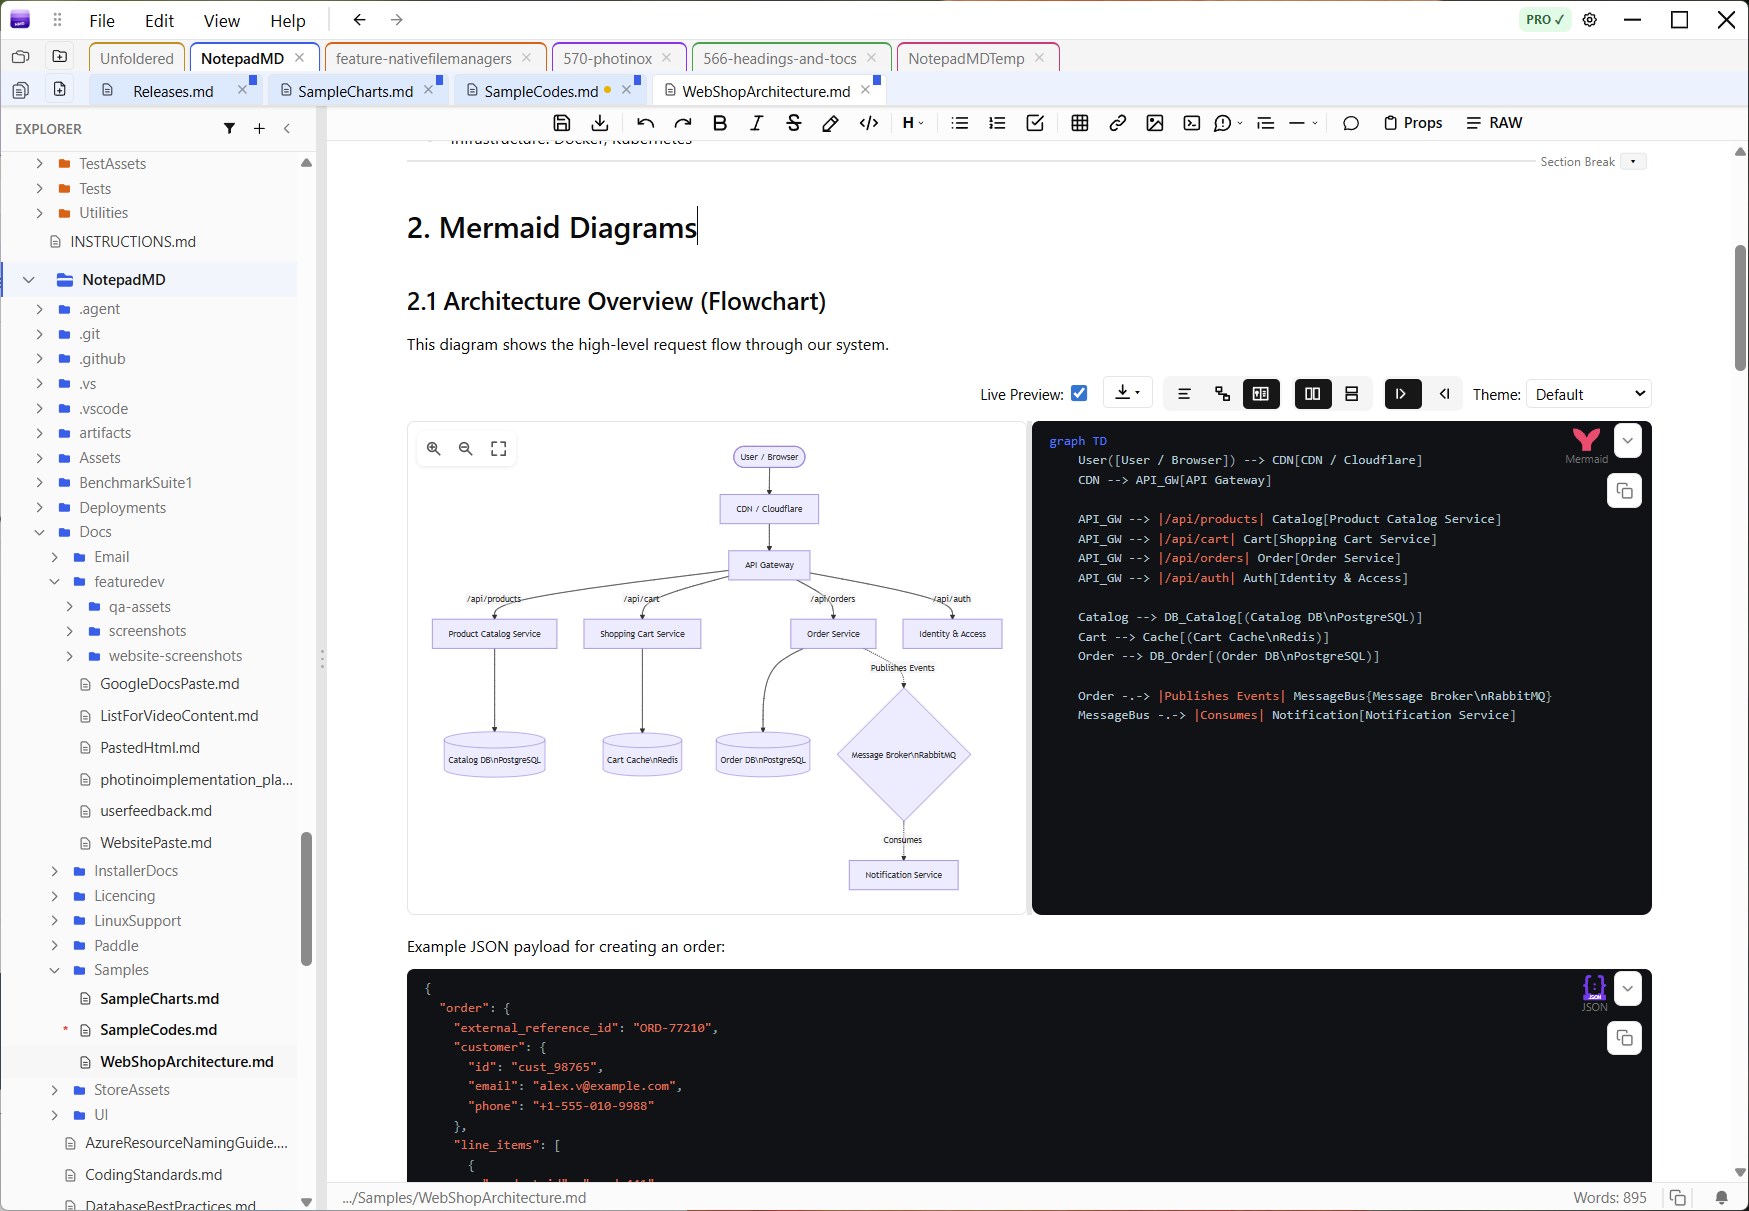Open the Props panel
Viewport: 1749px width, 1211px height.
click(x=1412, y=123)
